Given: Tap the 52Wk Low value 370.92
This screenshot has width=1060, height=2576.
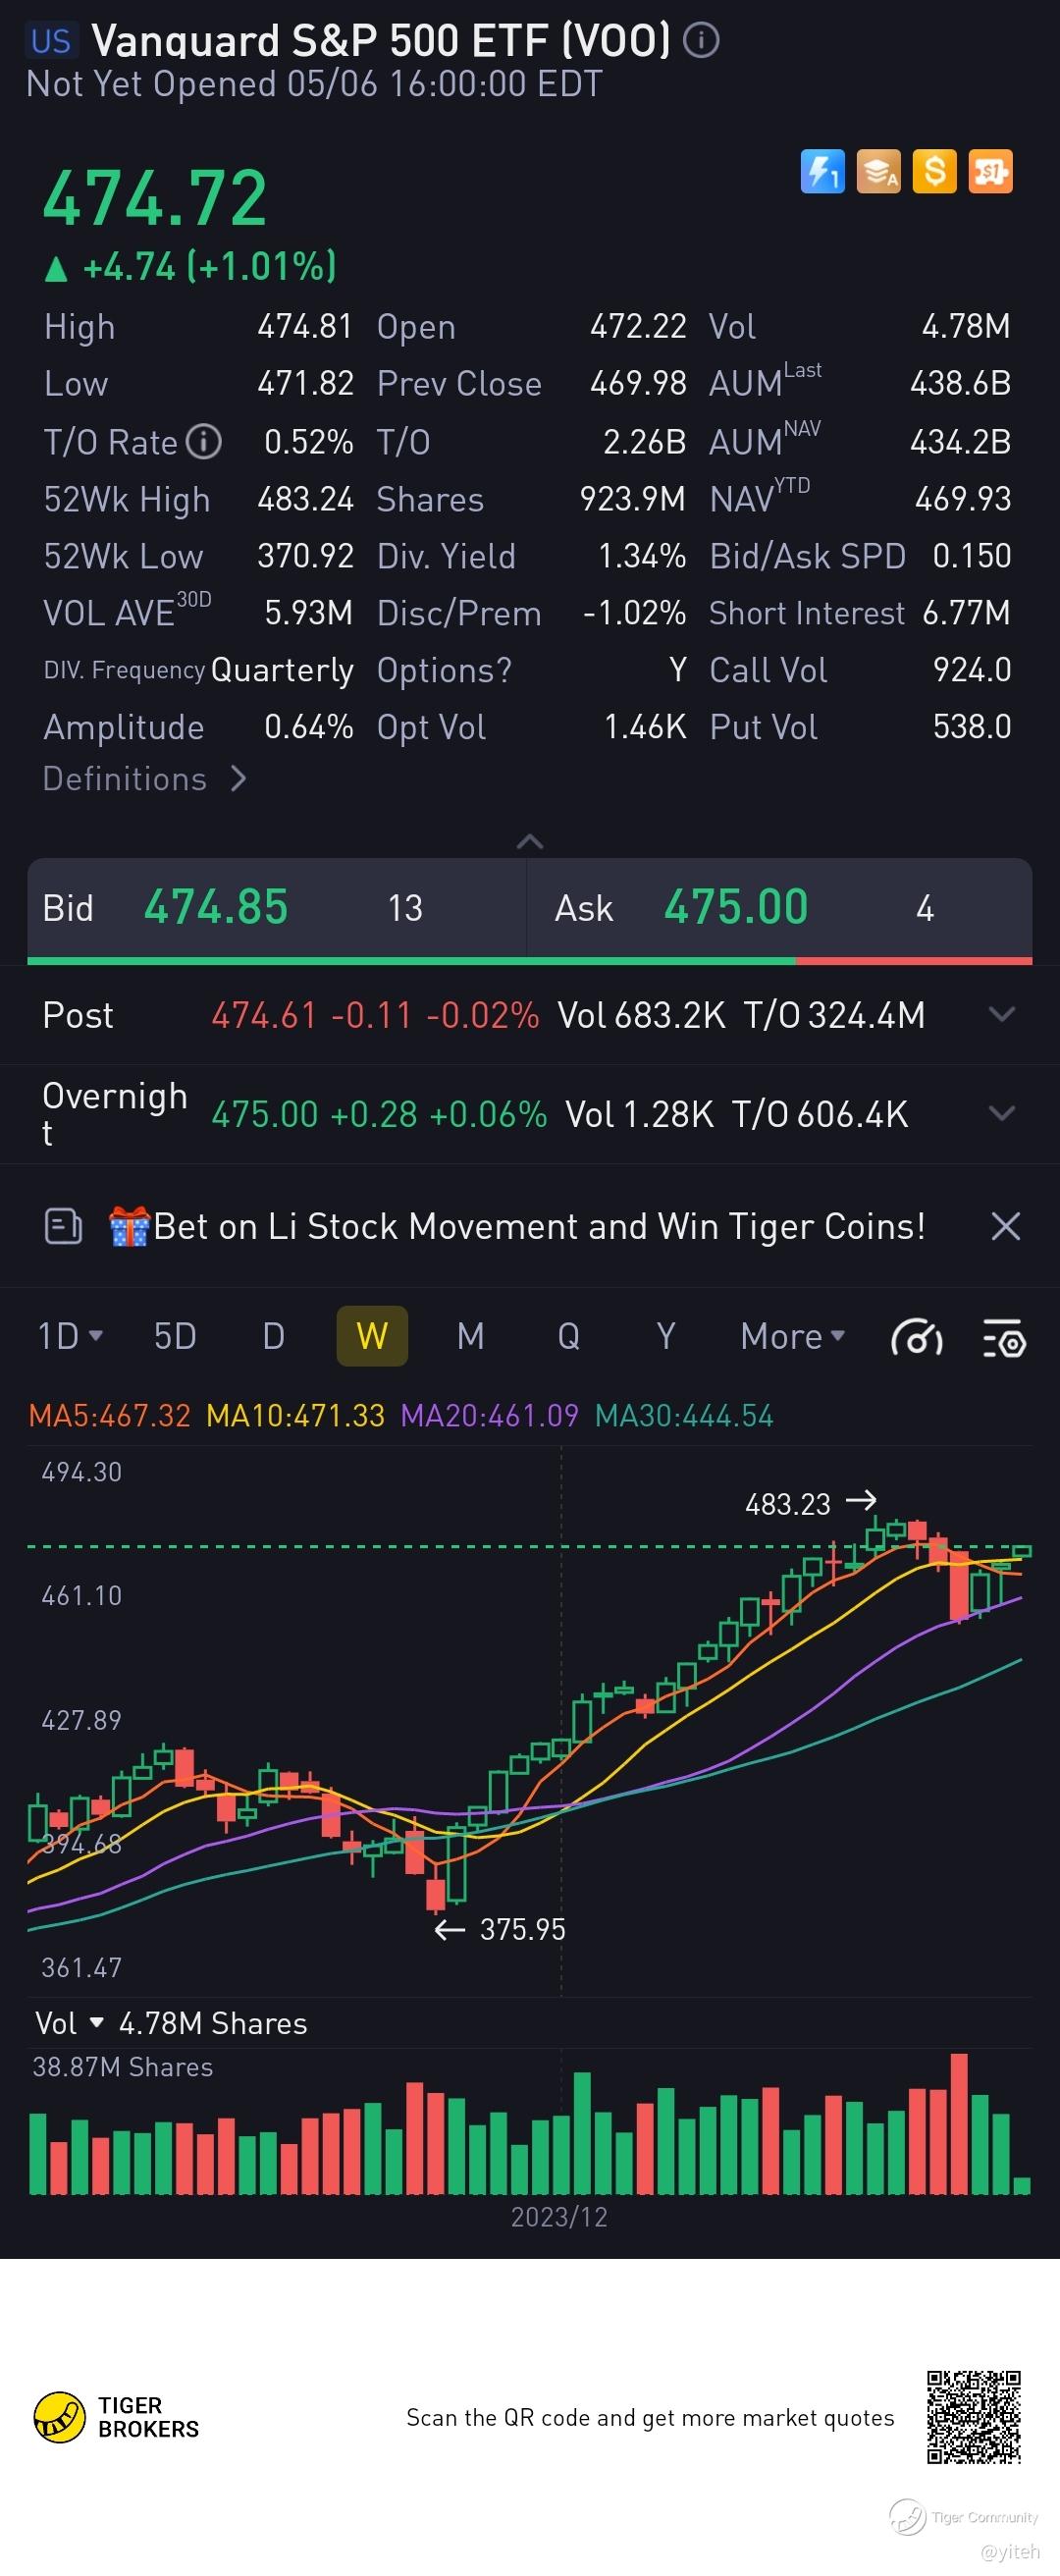Looking at the screenshot, I should click(305, 556).
